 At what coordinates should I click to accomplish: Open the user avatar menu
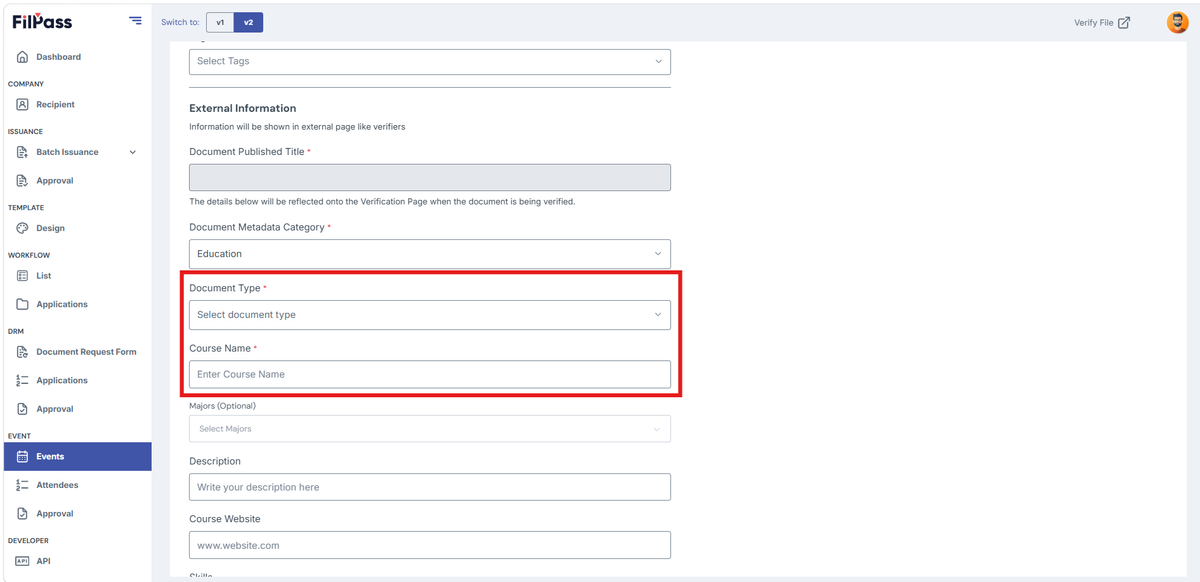(x=1177, y=22)
